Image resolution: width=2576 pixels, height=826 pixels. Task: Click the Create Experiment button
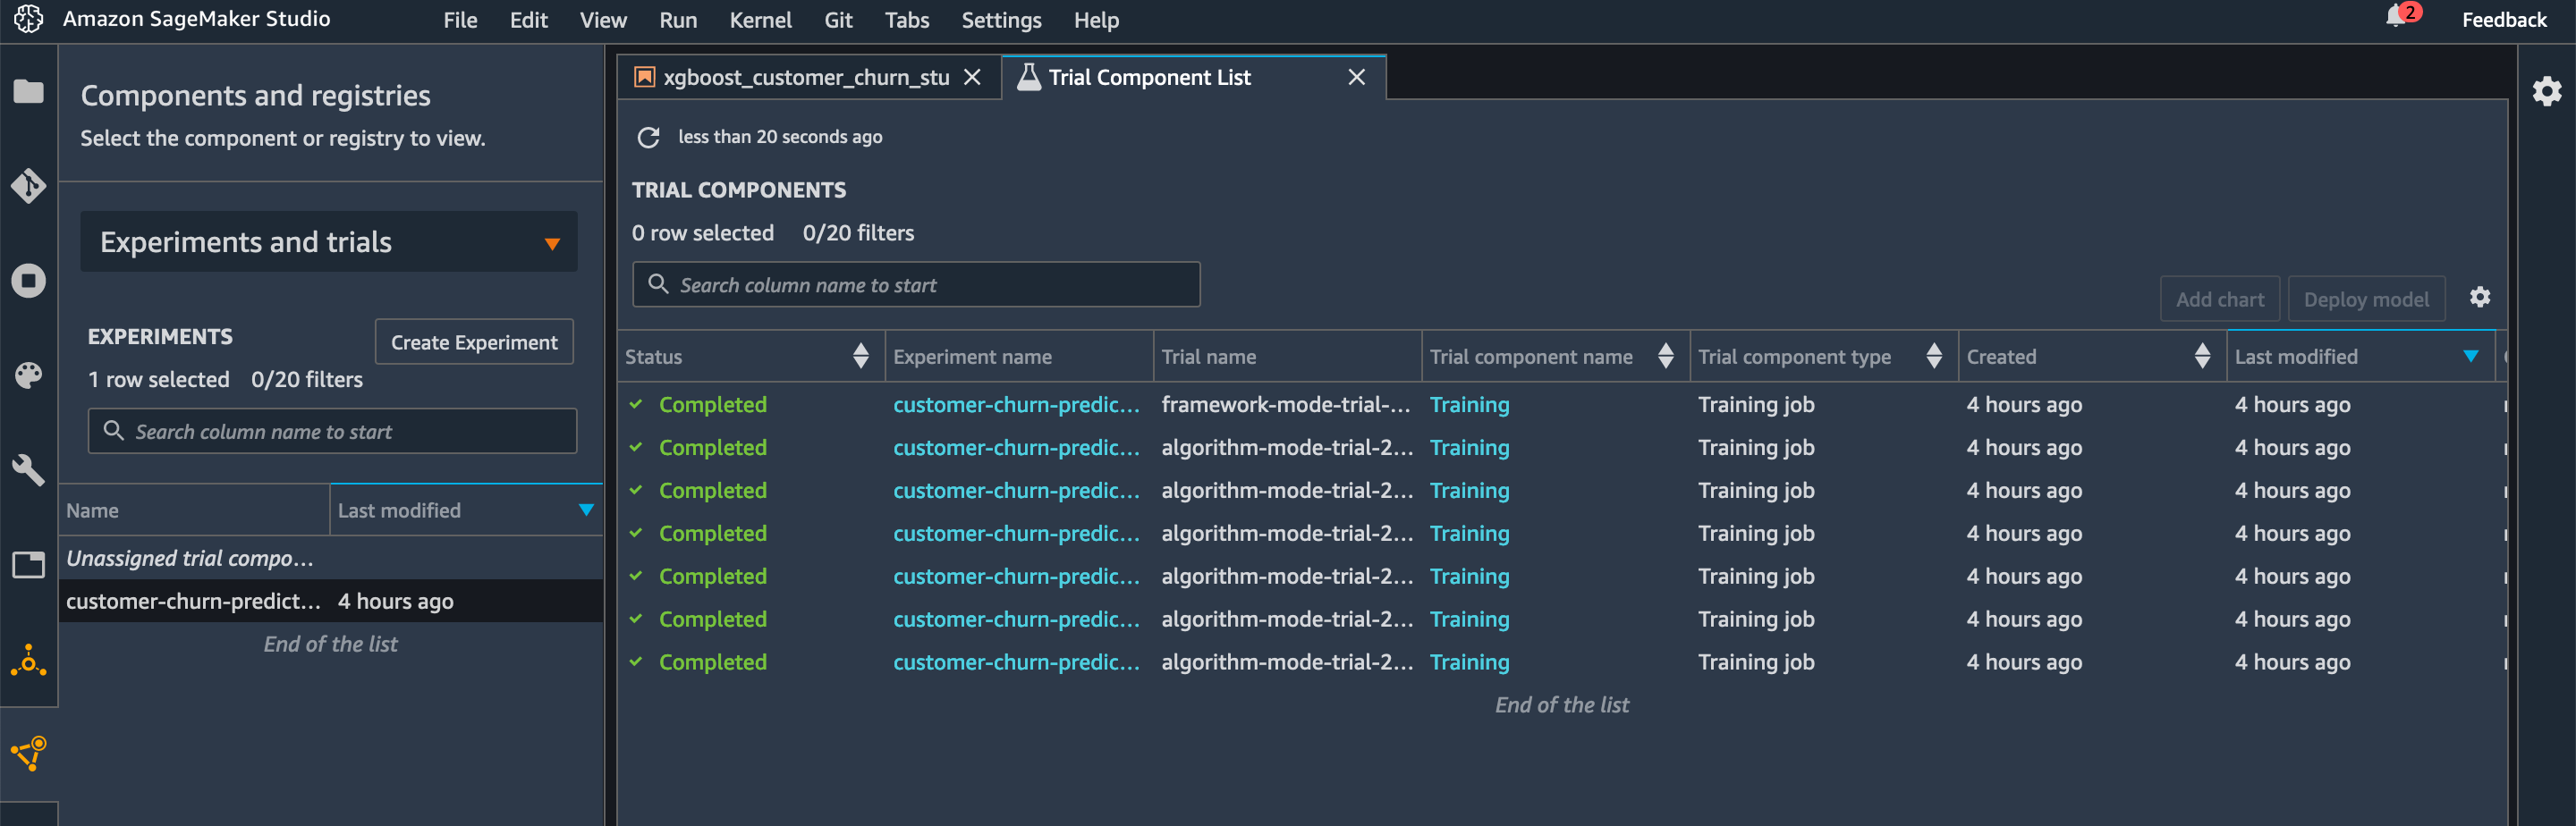pos(474,342)
